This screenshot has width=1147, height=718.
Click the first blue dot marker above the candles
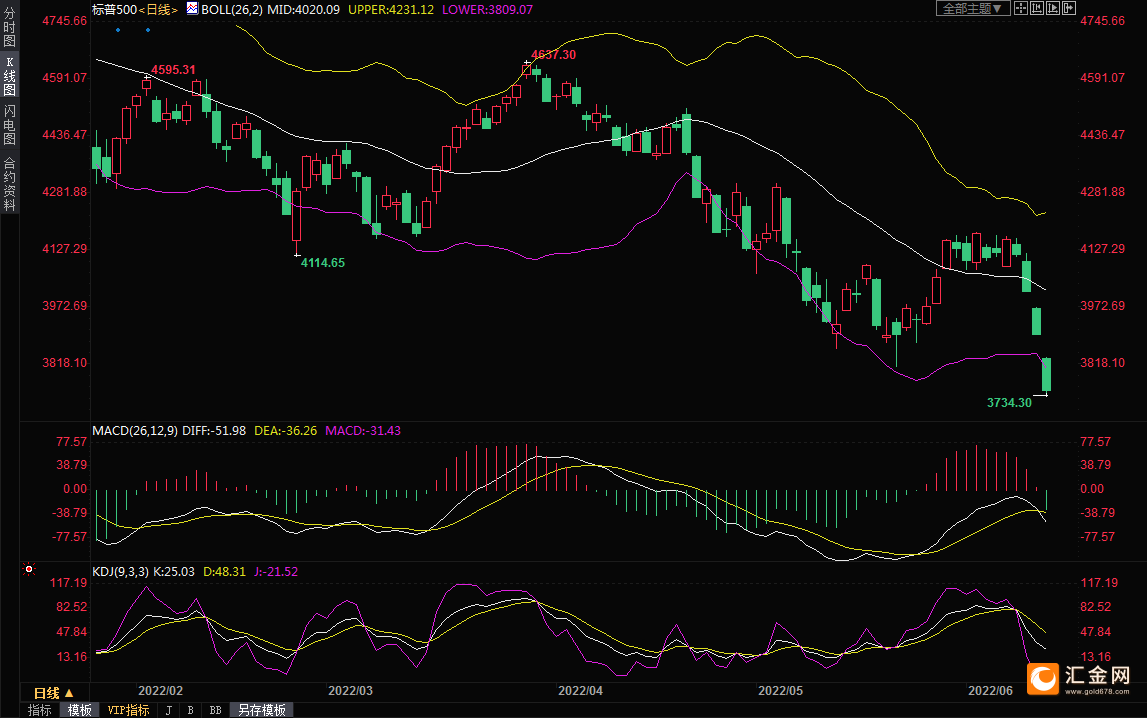[x=118, y=29]
